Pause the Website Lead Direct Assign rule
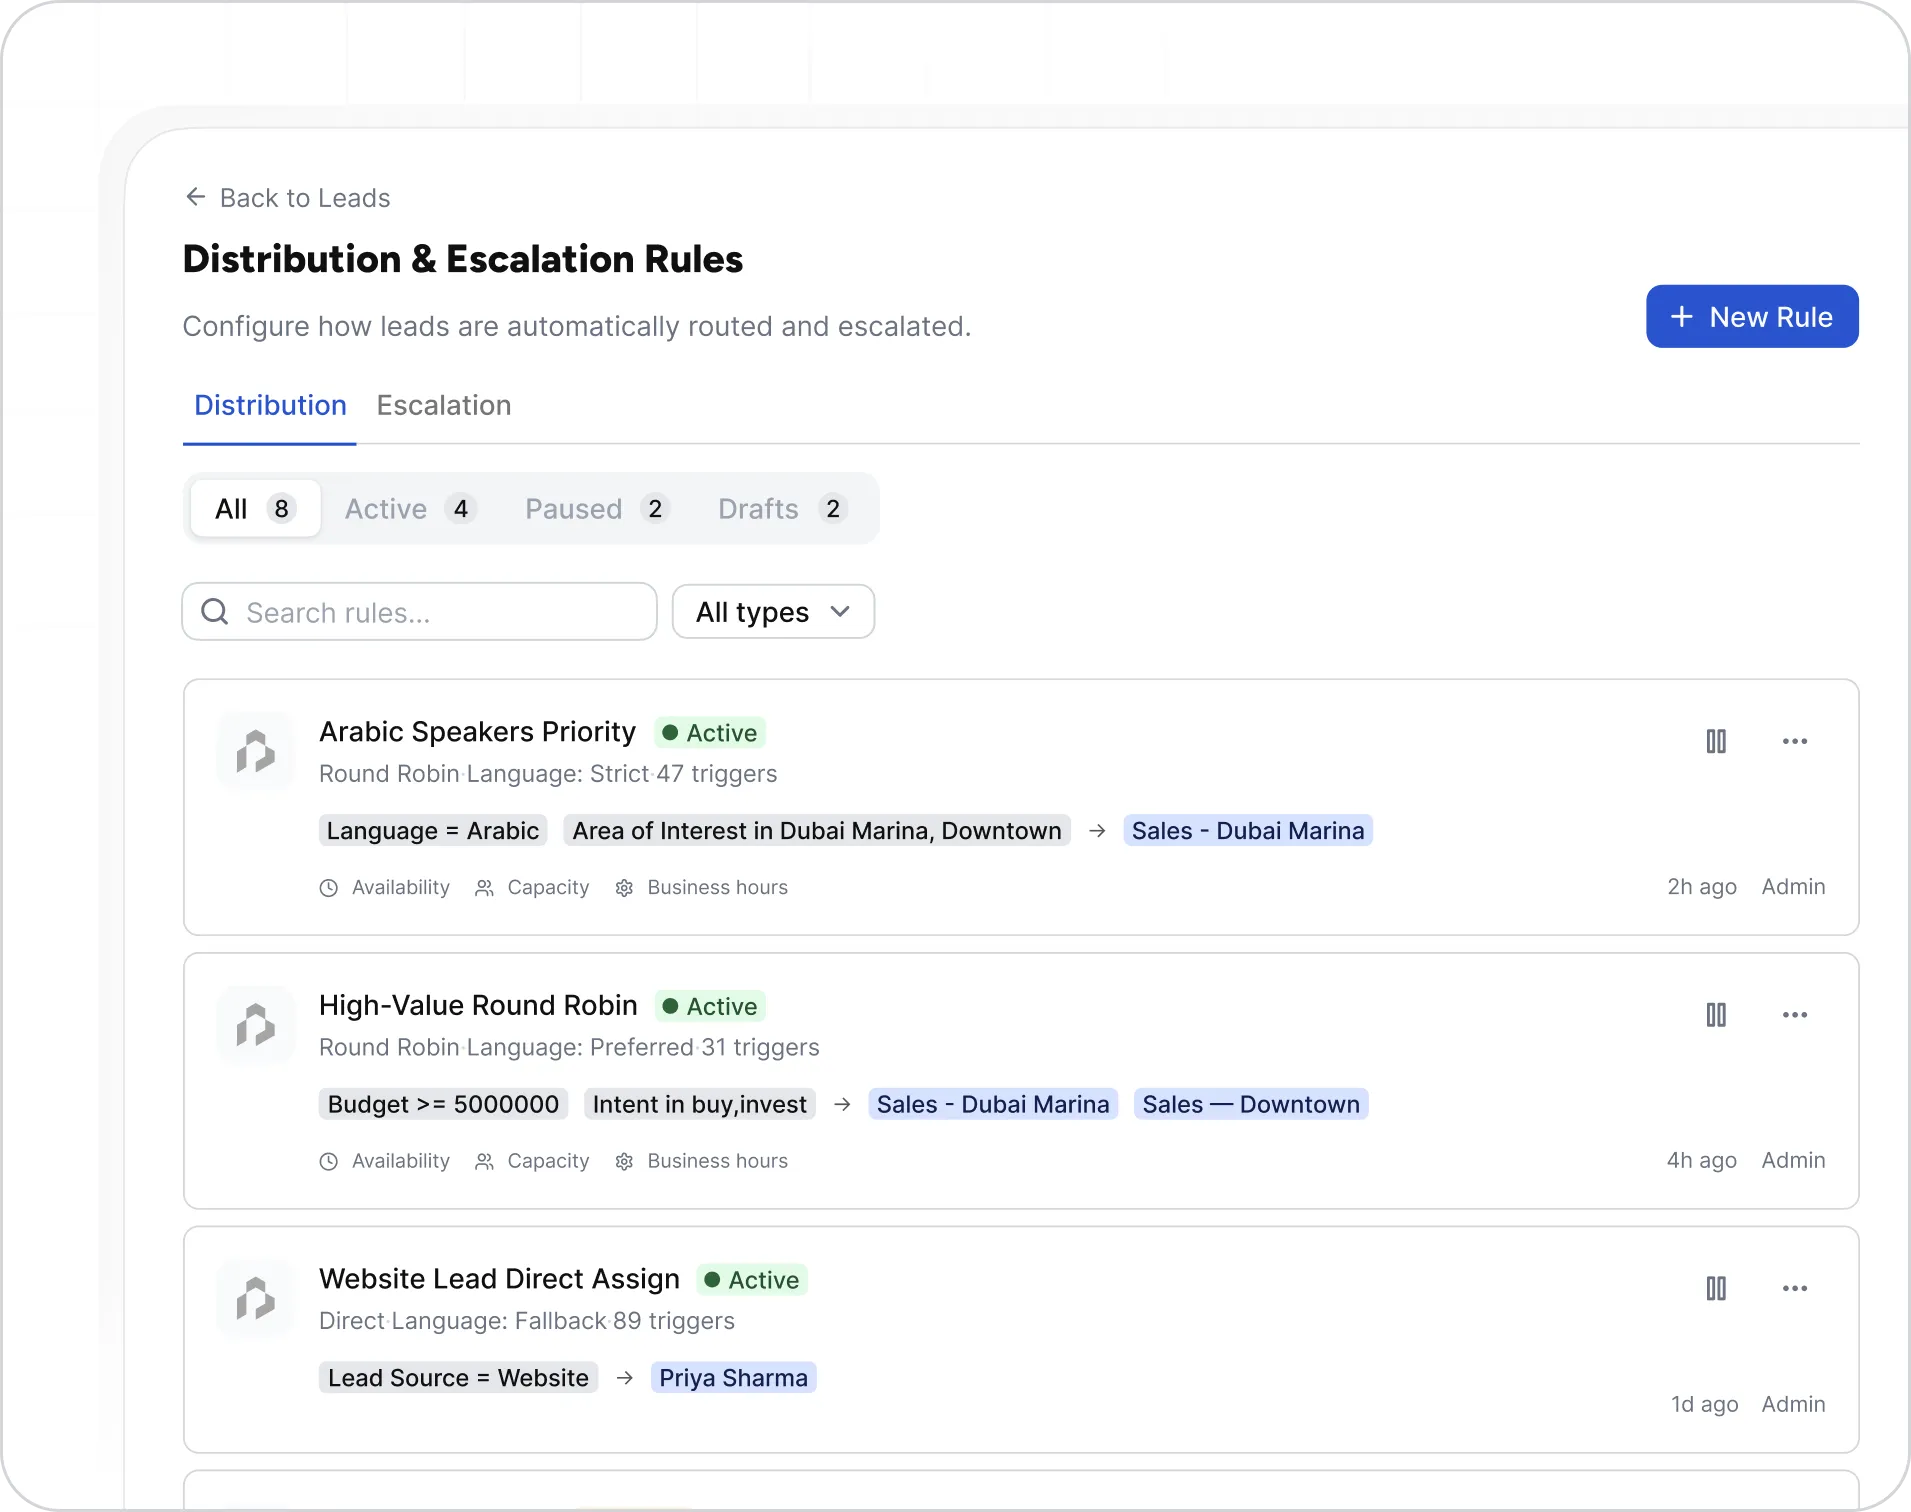 coord(1716,1288)
